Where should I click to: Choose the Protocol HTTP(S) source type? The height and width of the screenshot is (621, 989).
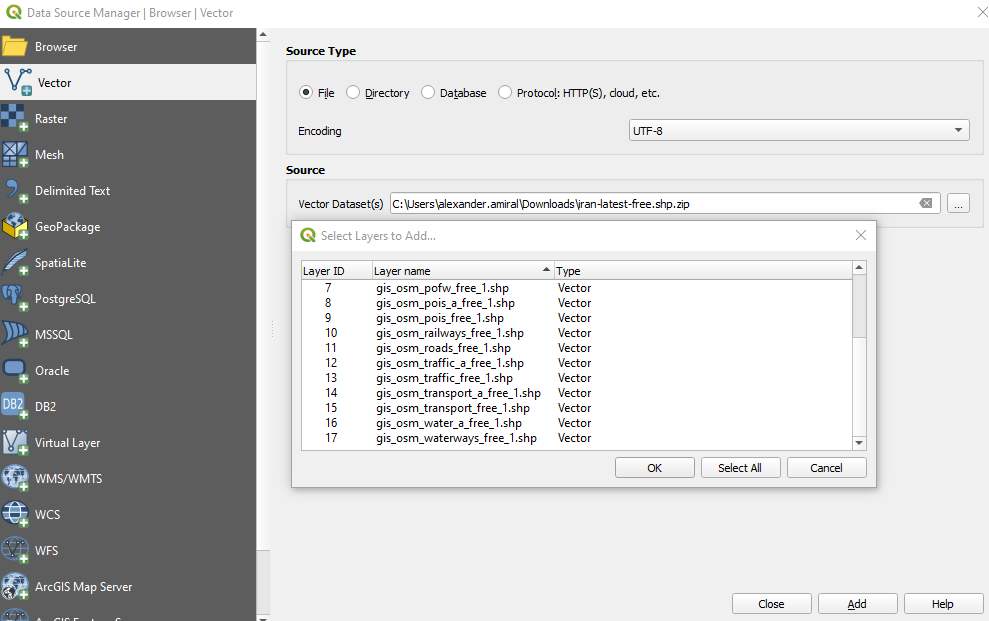pyautogui.click(x=505, y=92)
